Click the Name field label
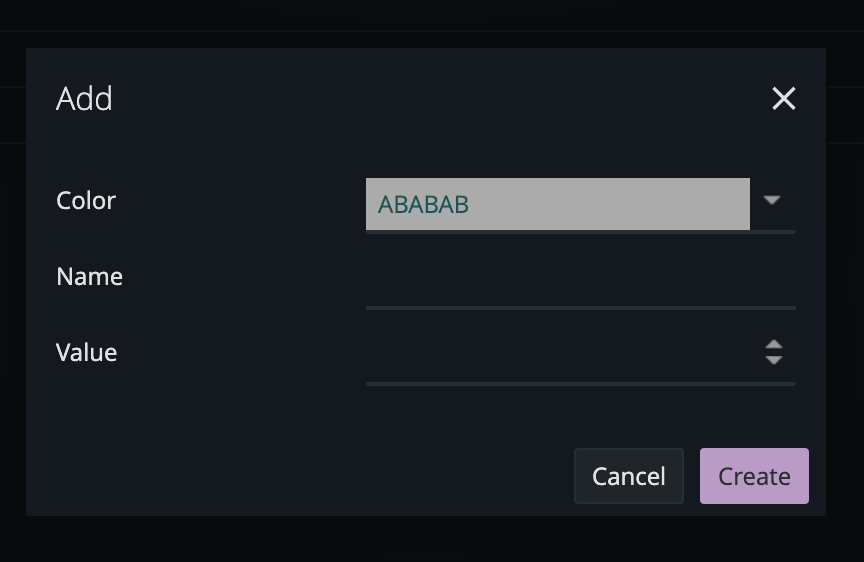864x562 pixels. tap(89, 276)
